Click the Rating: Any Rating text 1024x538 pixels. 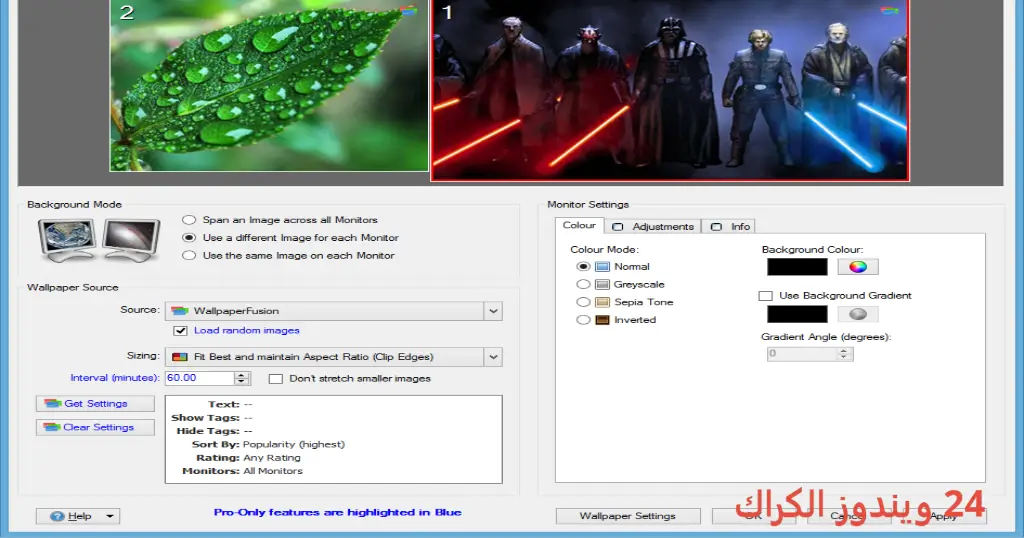(x=248, y=458)
